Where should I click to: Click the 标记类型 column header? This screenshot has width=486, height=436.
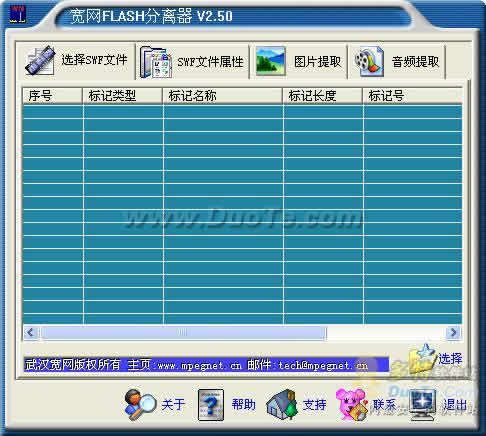[122, 96]
